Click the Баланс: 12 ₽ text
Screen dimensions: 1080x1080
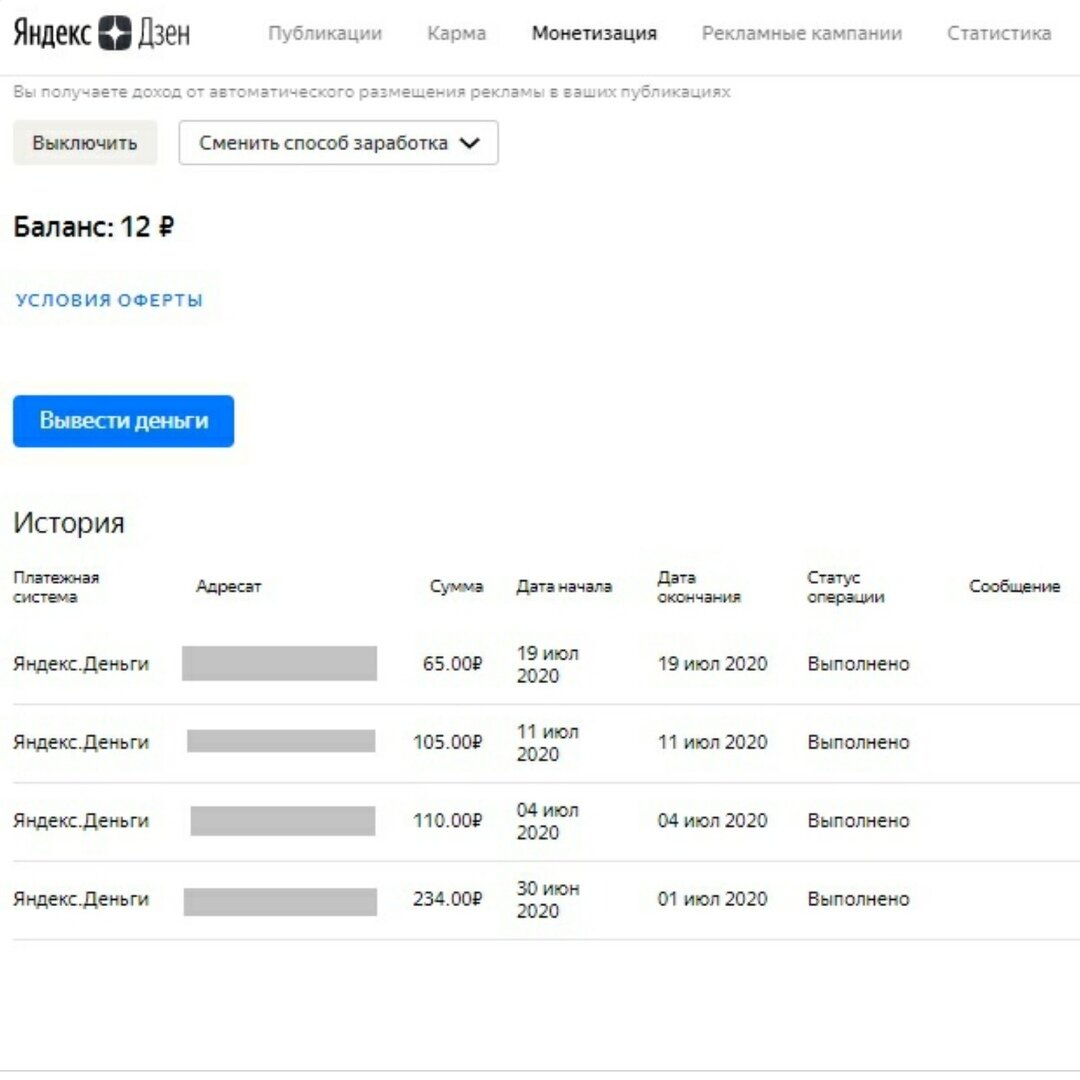(94, 227)
